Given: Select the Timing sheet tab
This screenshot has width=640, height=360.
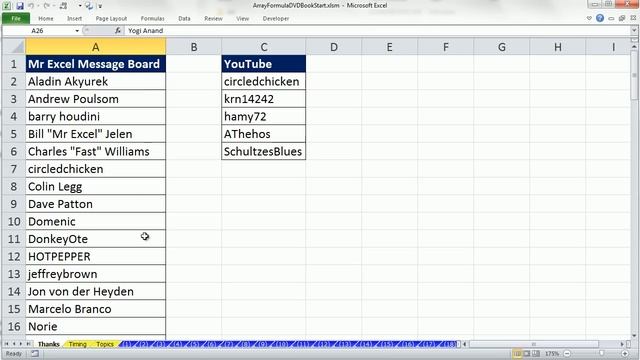Looking at the screenshot, I should 78,344.
